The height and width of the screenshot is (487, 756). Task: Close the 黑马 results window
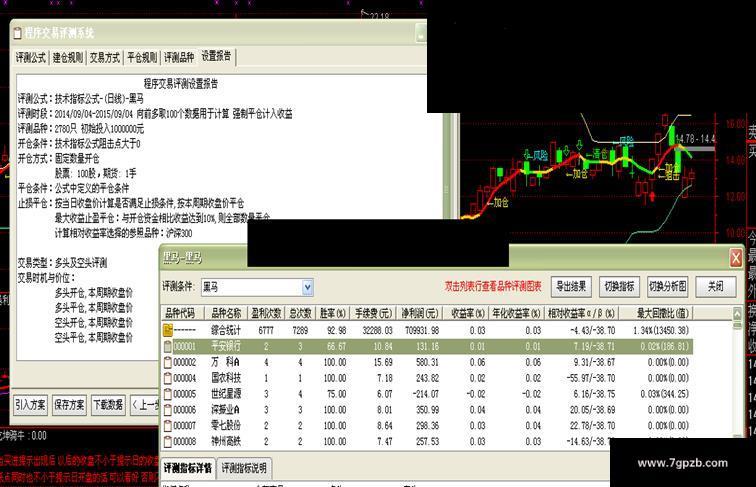pos(736,258)
